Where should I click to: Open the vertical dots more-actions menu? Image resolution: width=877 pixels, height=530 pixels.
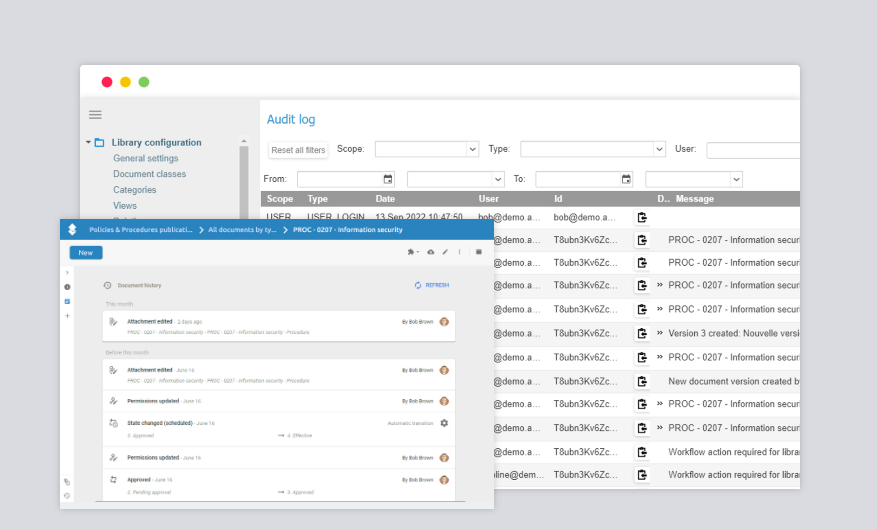[460, 252]
